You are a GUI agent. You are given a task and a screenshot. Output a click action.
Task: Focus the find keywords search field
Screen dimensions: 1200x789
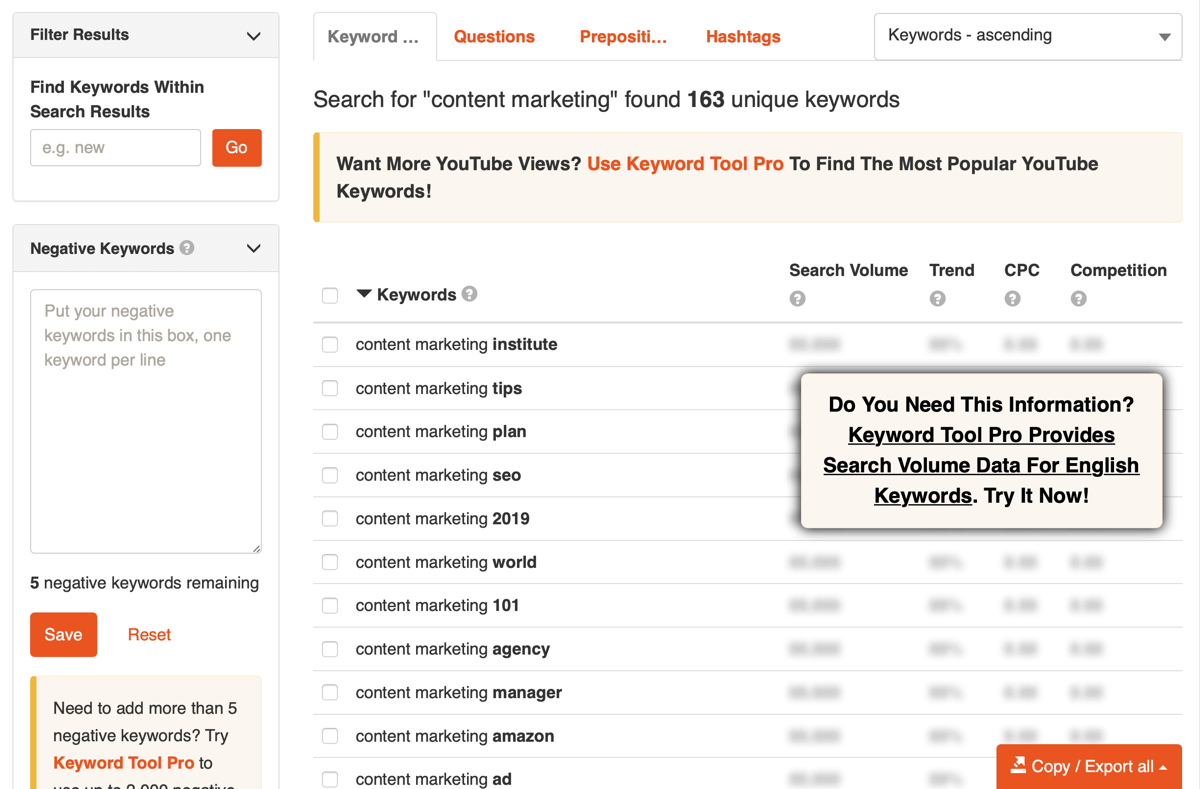pos(115,148)
